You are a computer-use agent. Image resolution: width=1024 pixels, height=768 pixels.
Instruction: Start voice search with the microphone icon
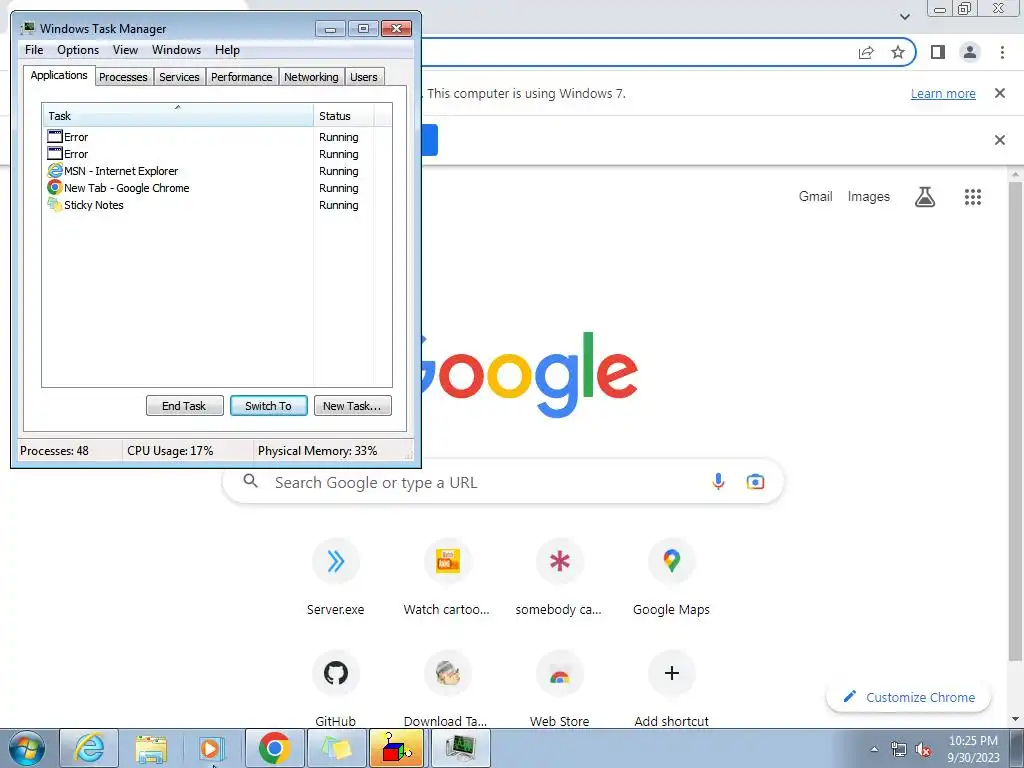[x=718, y=482]
